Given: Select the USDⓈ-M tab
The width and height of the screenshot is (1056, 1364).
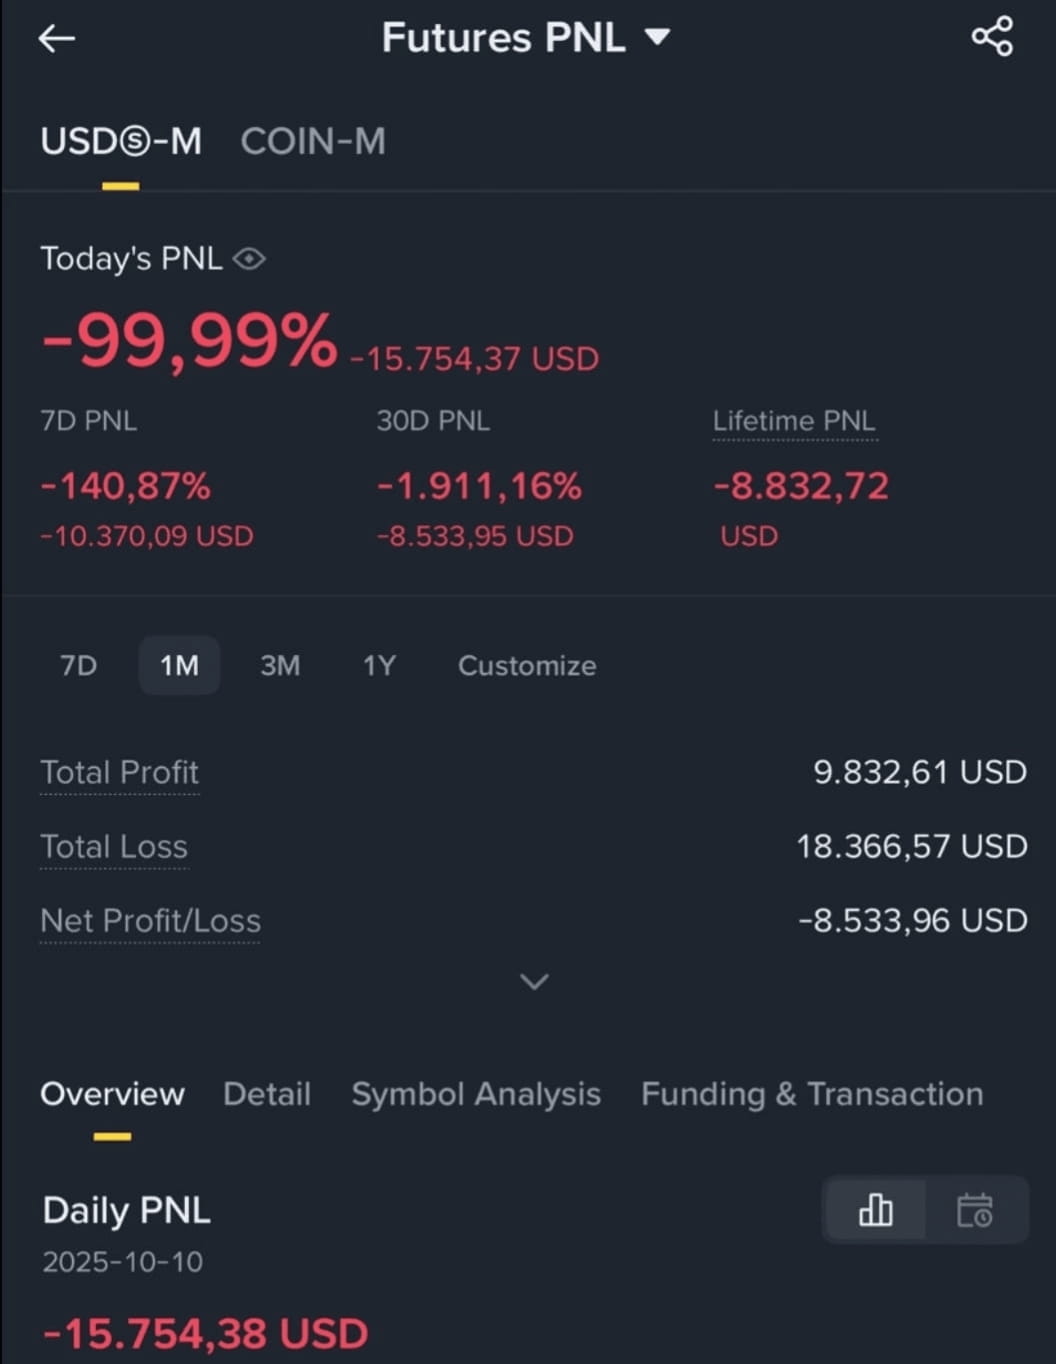Looking at the screenshot, I should pos(121,141).
